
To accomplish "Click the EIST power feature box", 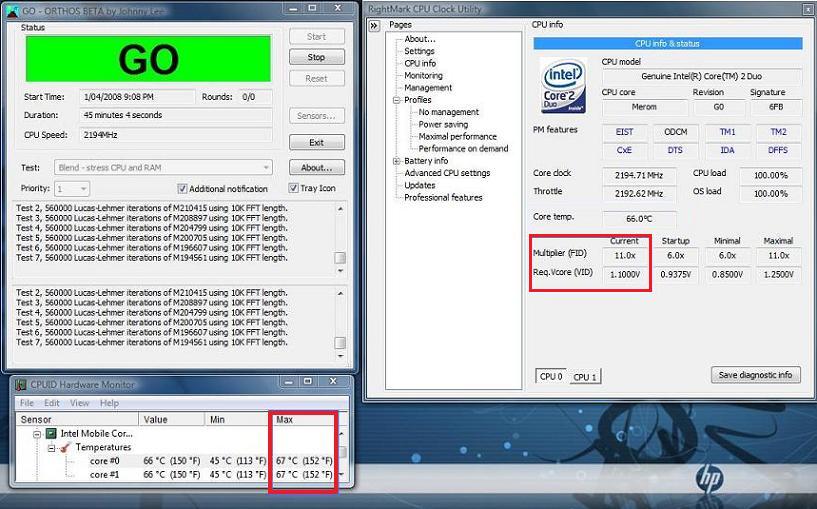I will [x=624, y=132].
